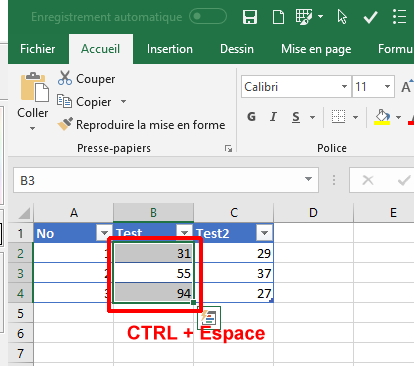Switch to the Accueil tab
The width and height of the screenshot is (414, 366).
click(101, 49)
